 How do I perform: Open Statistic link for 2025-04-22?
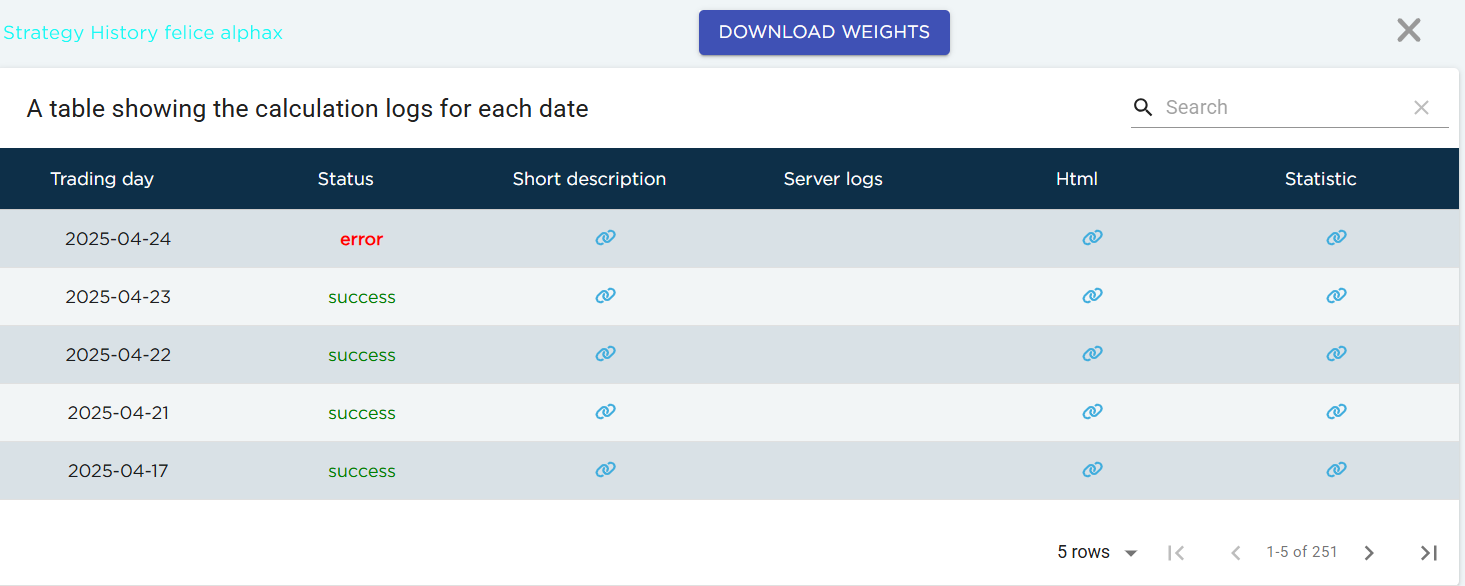click(1336, 354)
